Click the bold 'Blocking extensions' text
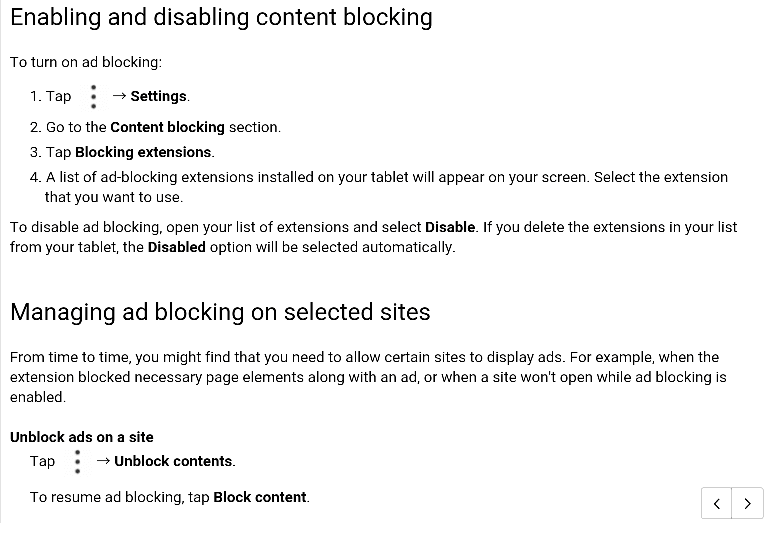 pyautogui.click(x=144, y=152)
